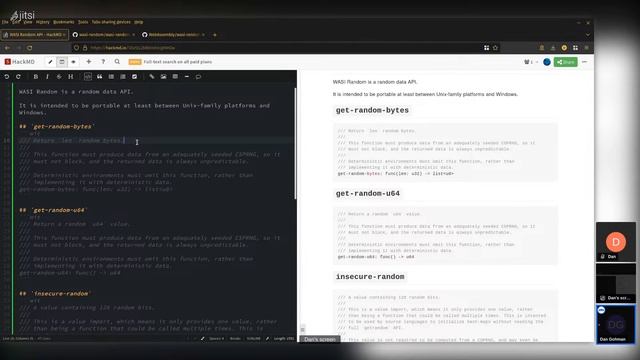The image size is (640, 360).
Task: Click full-text search on paid plans banner
Action: [x=170, y=62]
